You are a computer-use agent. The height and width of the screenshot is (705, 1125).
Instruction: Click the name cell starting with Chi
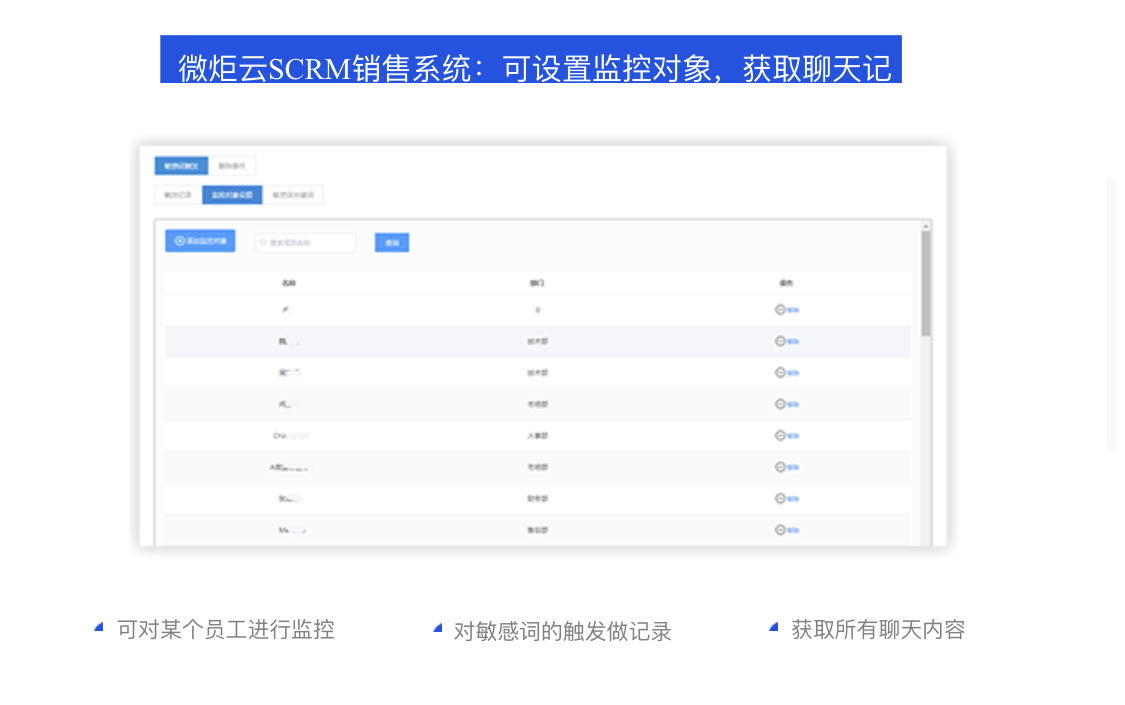tap(290, 435)
